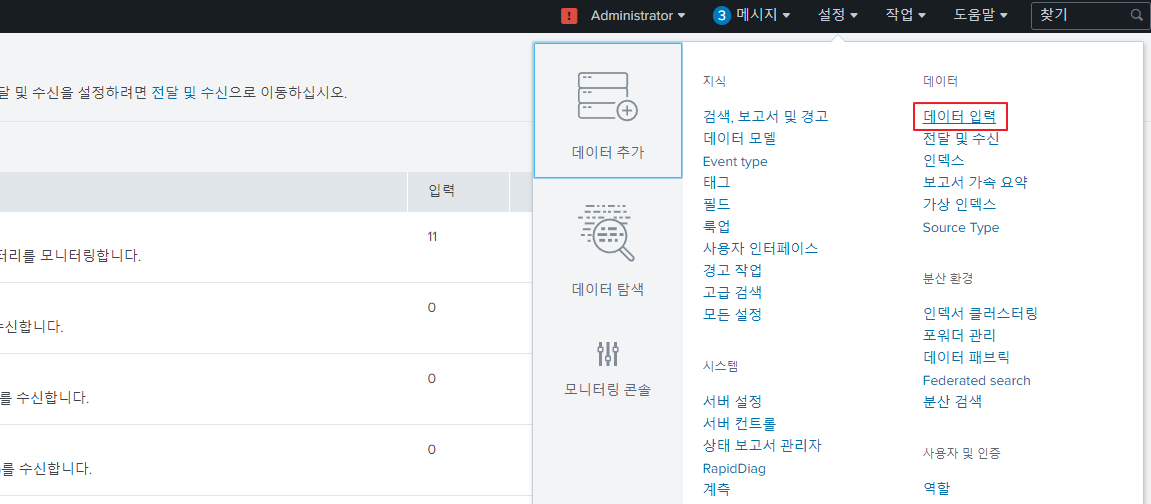This screenshot has height=504, width=1151.
Task: Open the 작업 menu
Action: click(x=905, y=15)
